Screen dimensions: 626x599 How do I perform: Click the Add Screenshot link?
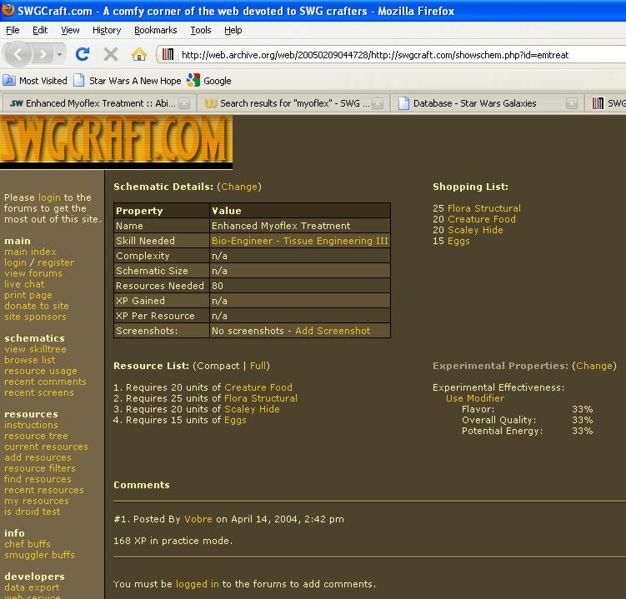[332, 331]
